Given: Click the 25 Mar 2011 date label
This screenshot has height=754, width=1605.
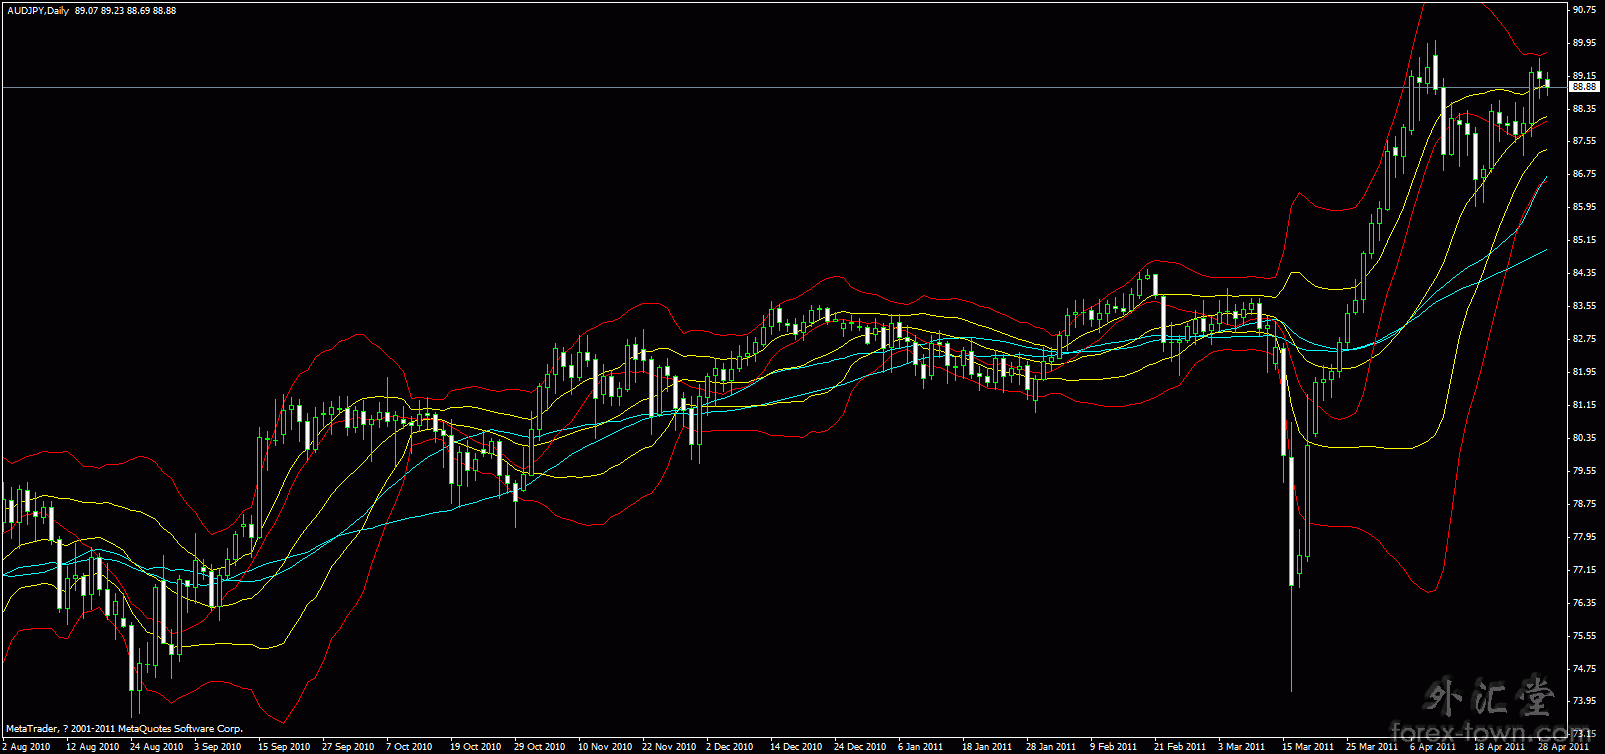Looking at the screenshot, I should click(1372, 746).
